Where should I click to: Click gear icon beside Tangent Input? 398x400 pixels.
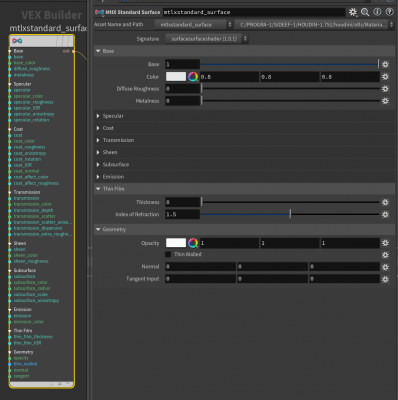[x=385, y=279]
